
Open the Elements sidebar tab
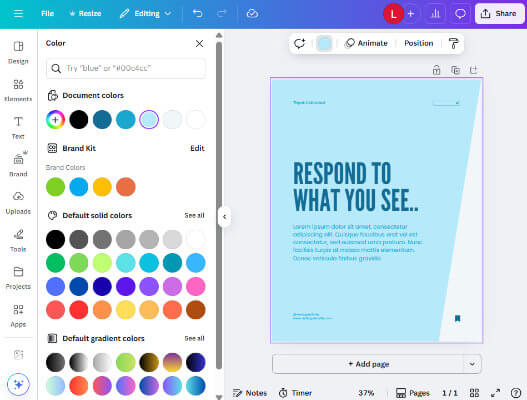18,90
